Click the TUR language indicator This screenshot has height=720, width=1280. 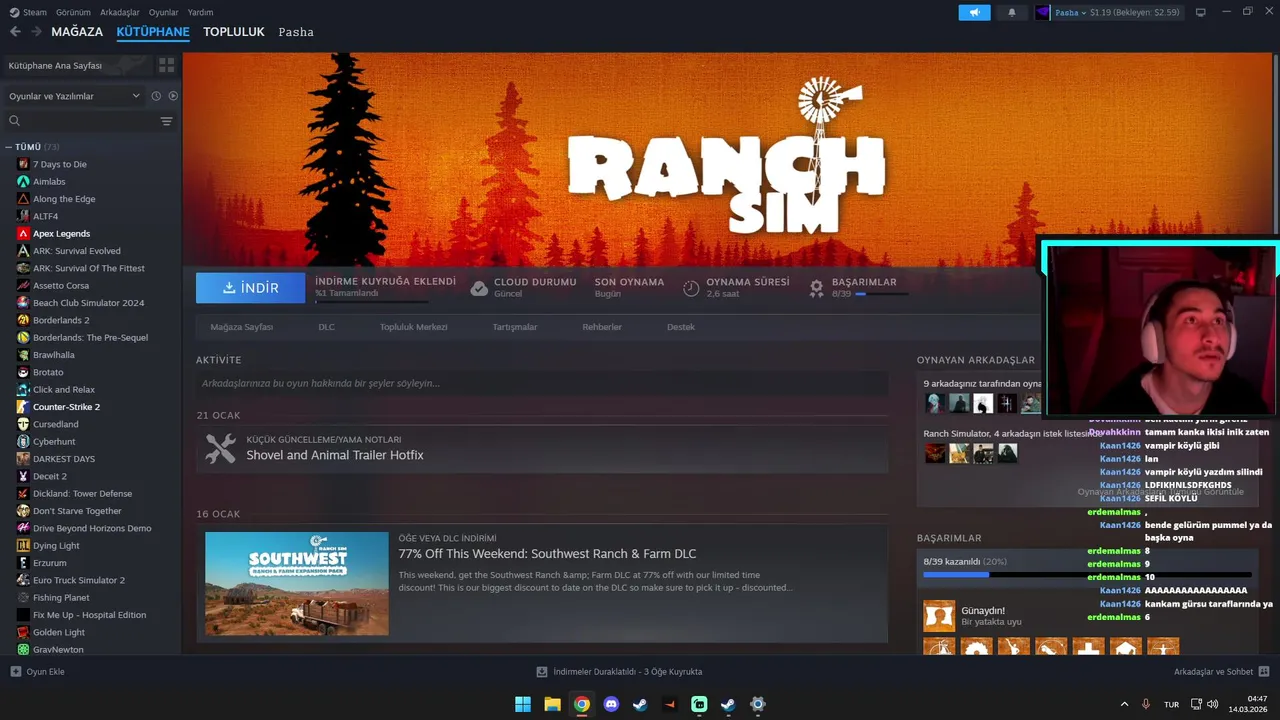pyautogui.click(x=1171, y=704)
